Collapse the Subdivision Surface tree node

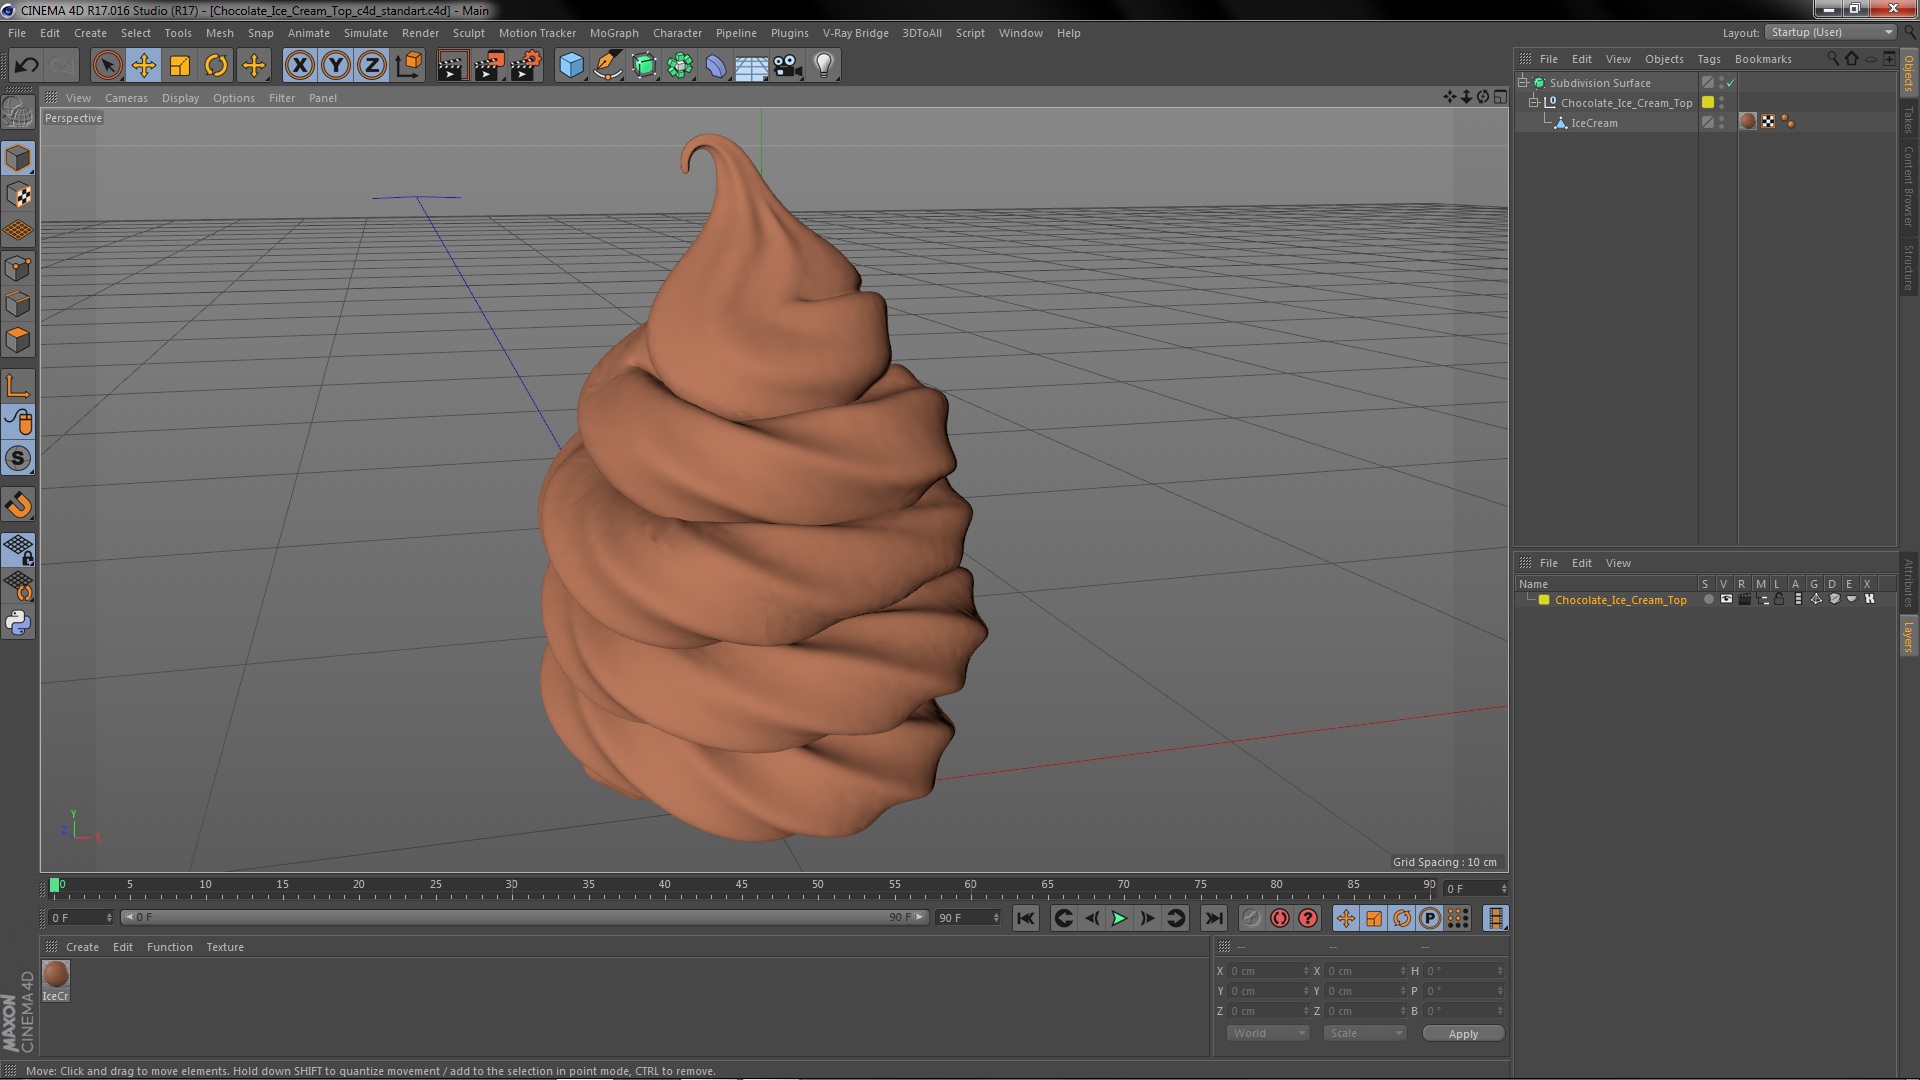(1523, 83)
